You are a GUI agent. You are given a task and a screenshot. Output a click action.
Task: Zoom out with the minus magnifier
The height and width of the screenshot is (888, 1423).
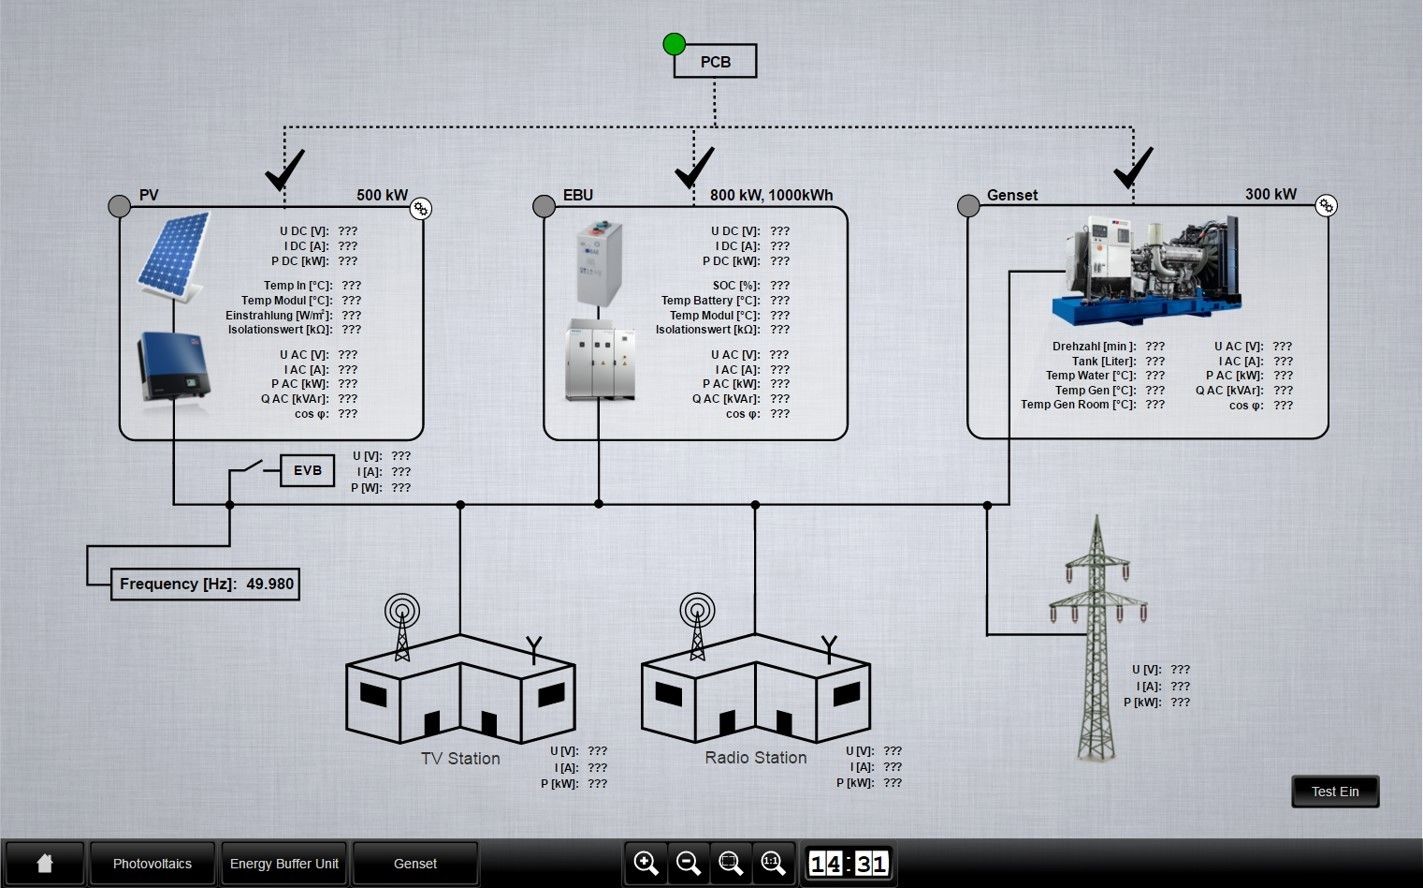click(688, 863)
